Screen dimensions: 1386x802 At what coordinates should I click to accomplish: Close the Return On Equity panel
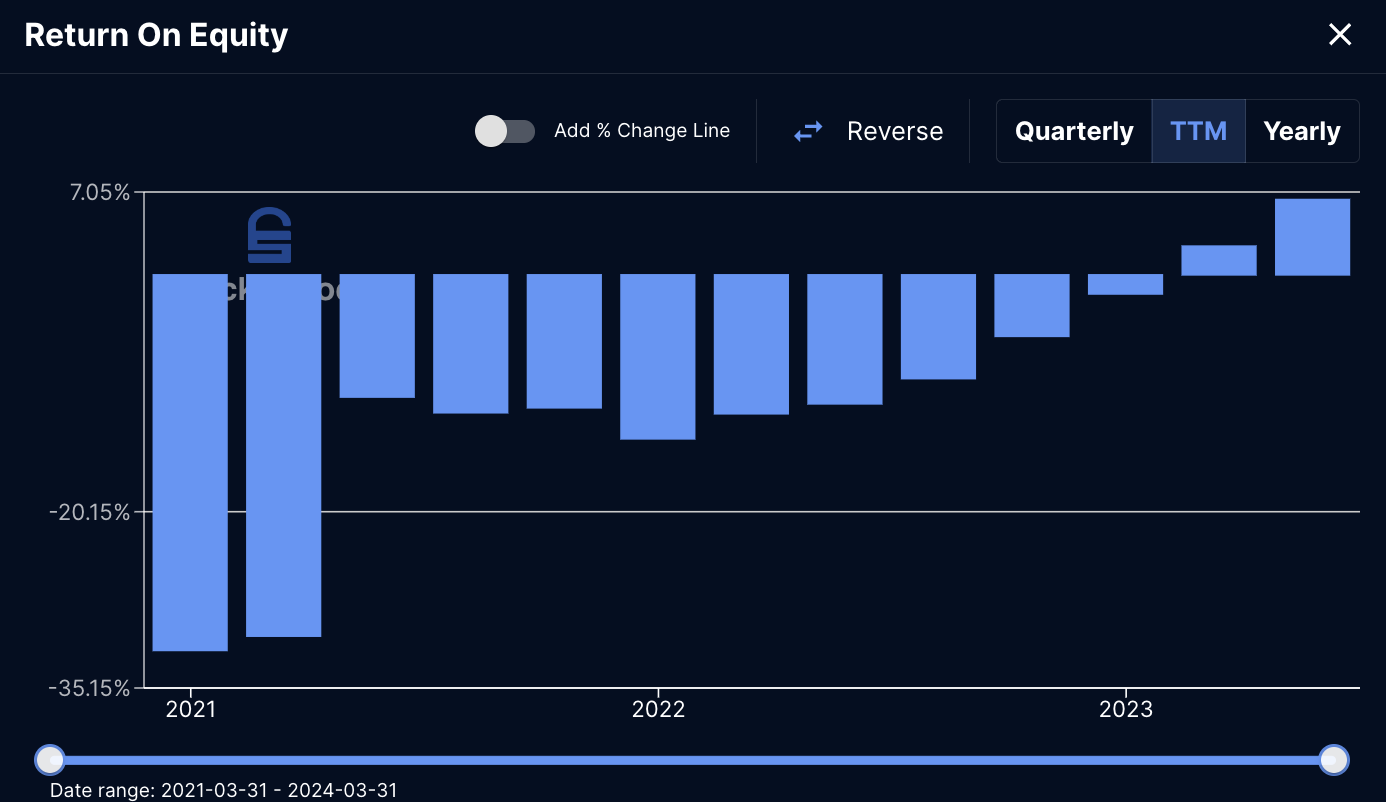pyautogui.click(x=1339, y=35)
